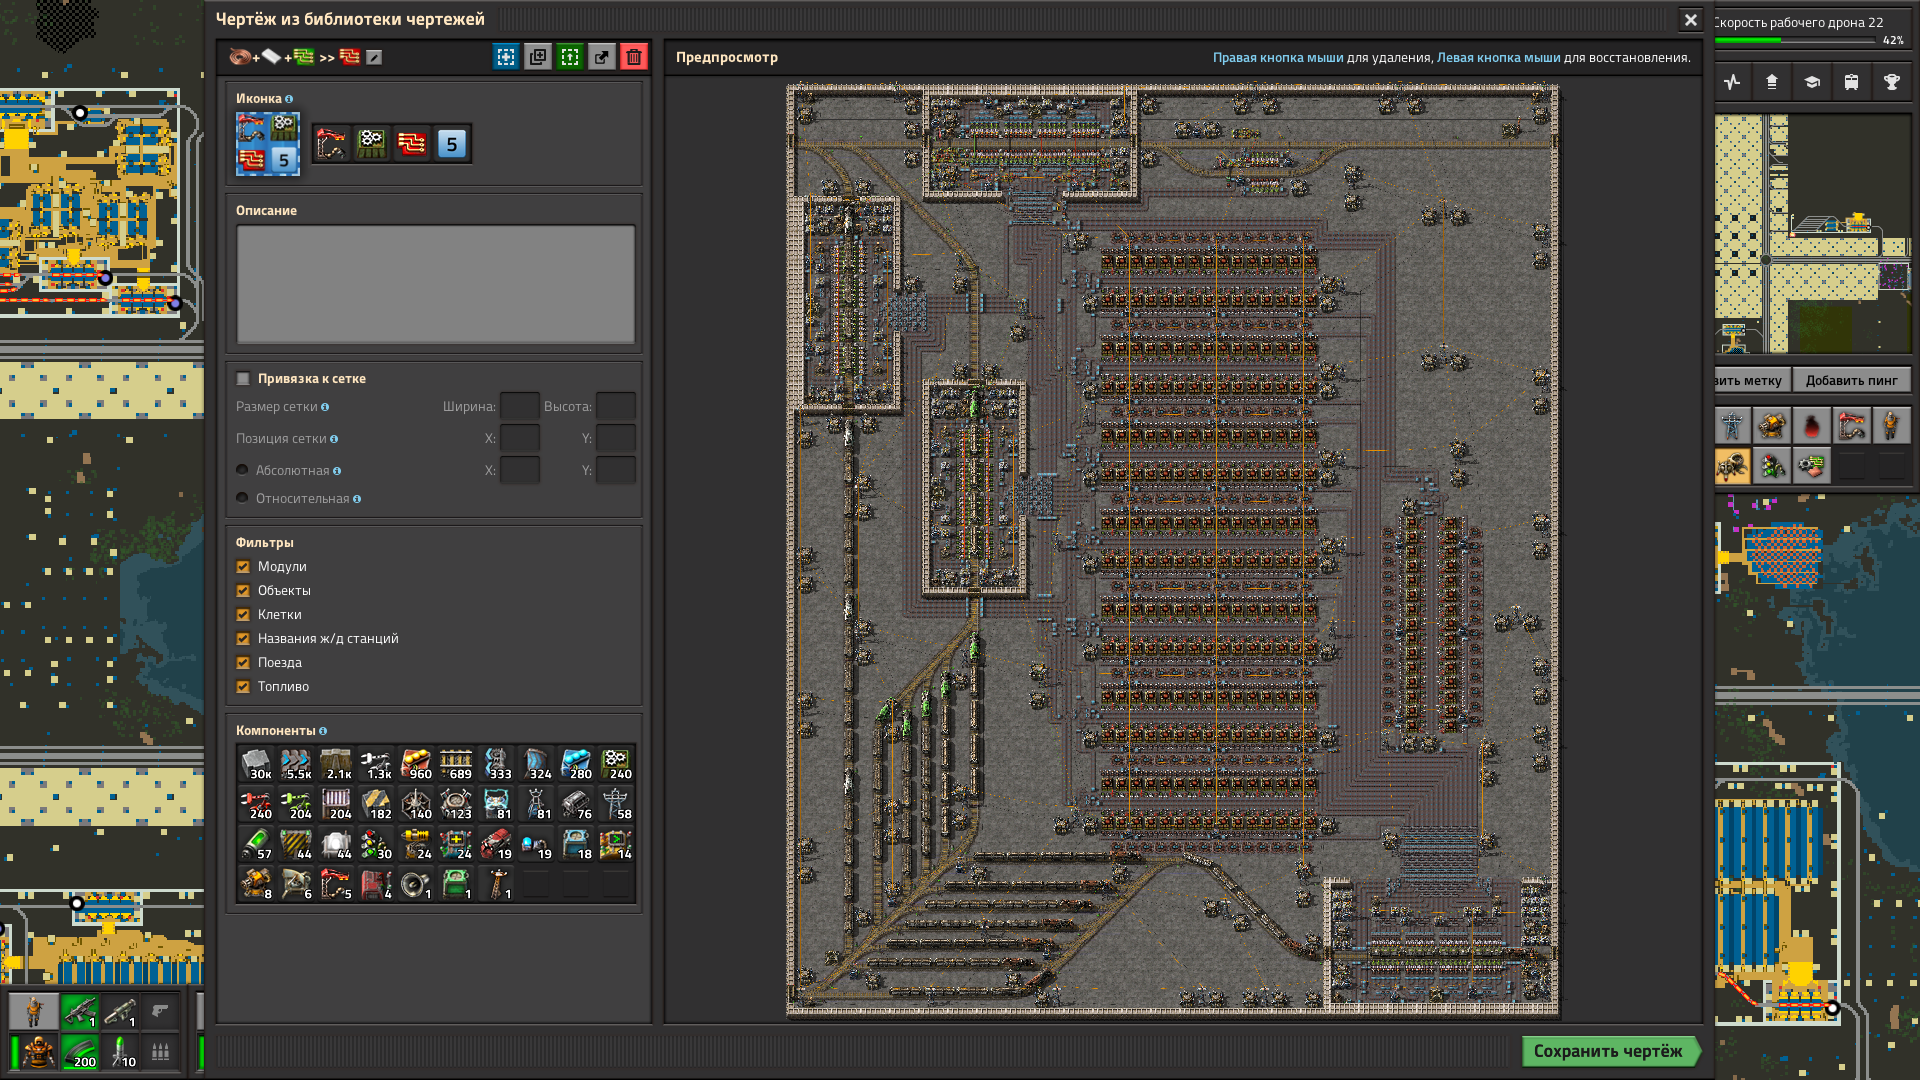This screenshot has height=1080, width=1920.
Task: Click the export blueprint string arrow icon
Action: [602, 57]
